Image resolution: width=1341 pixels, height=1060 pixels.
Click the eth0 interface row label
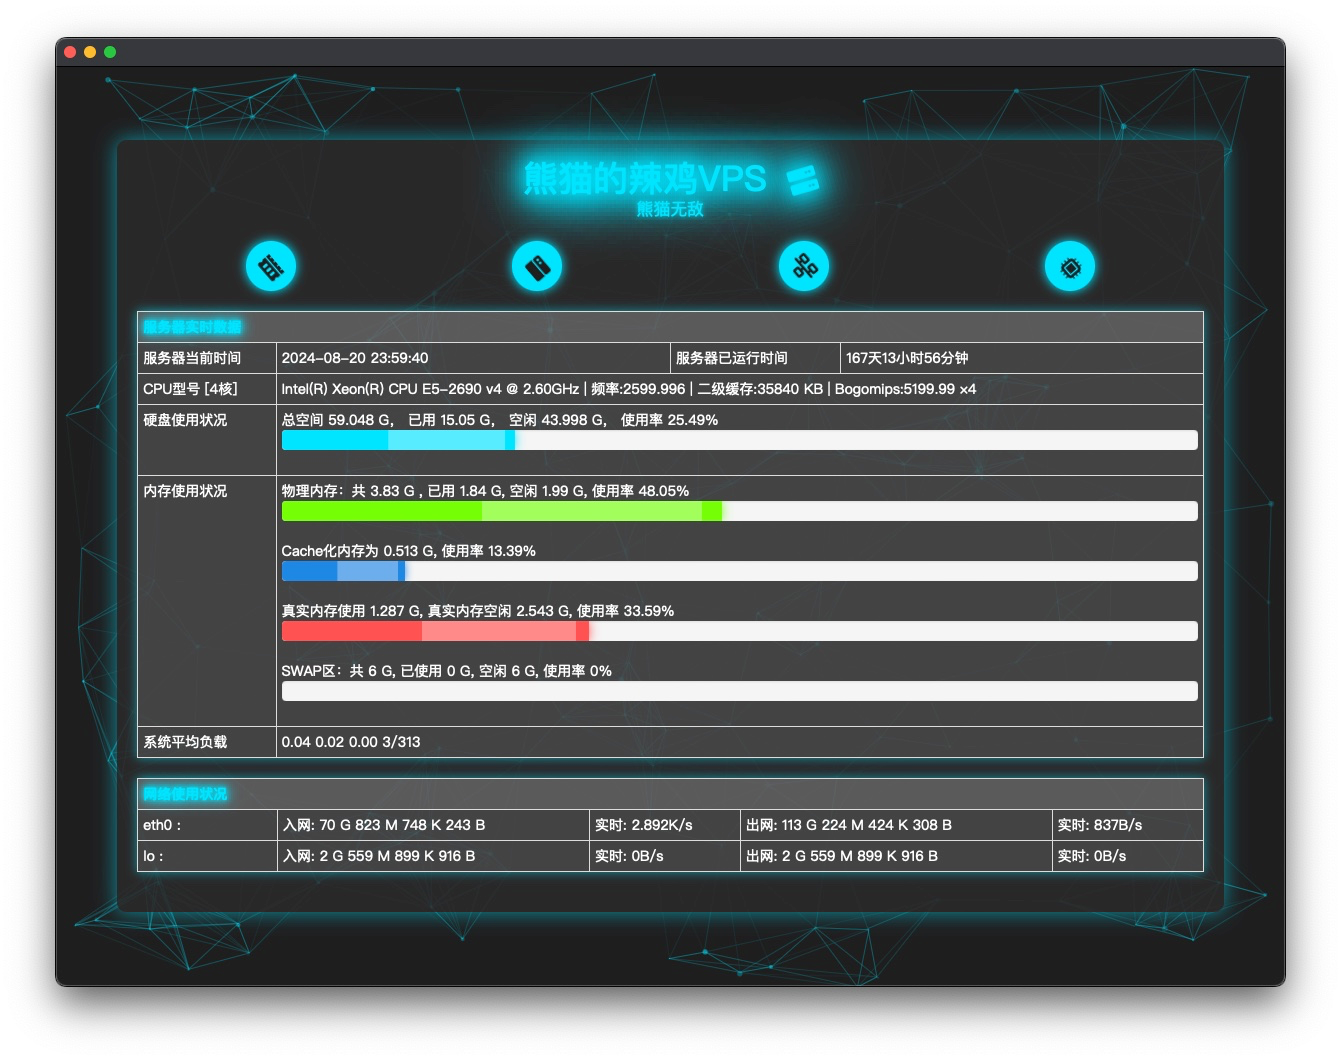162,825
